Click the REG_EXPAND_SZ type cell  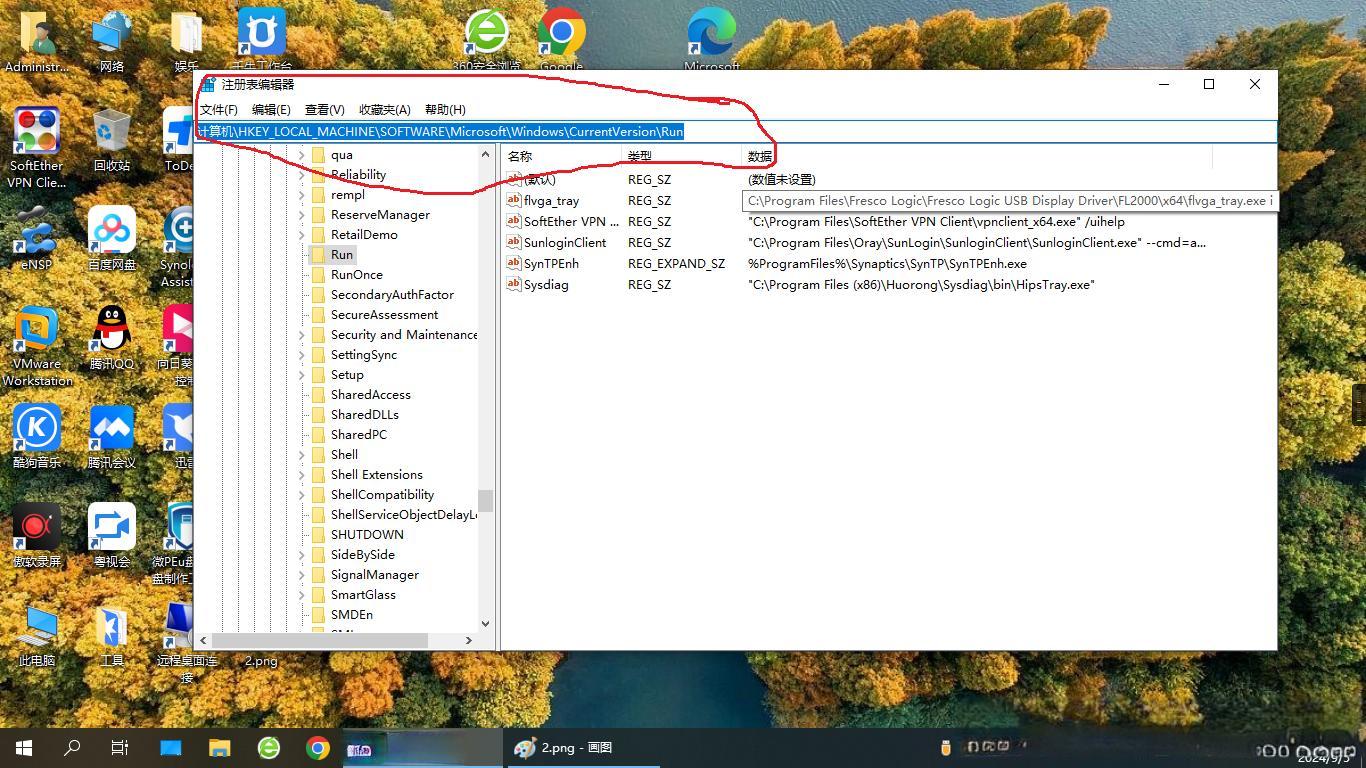coord(677,264)
